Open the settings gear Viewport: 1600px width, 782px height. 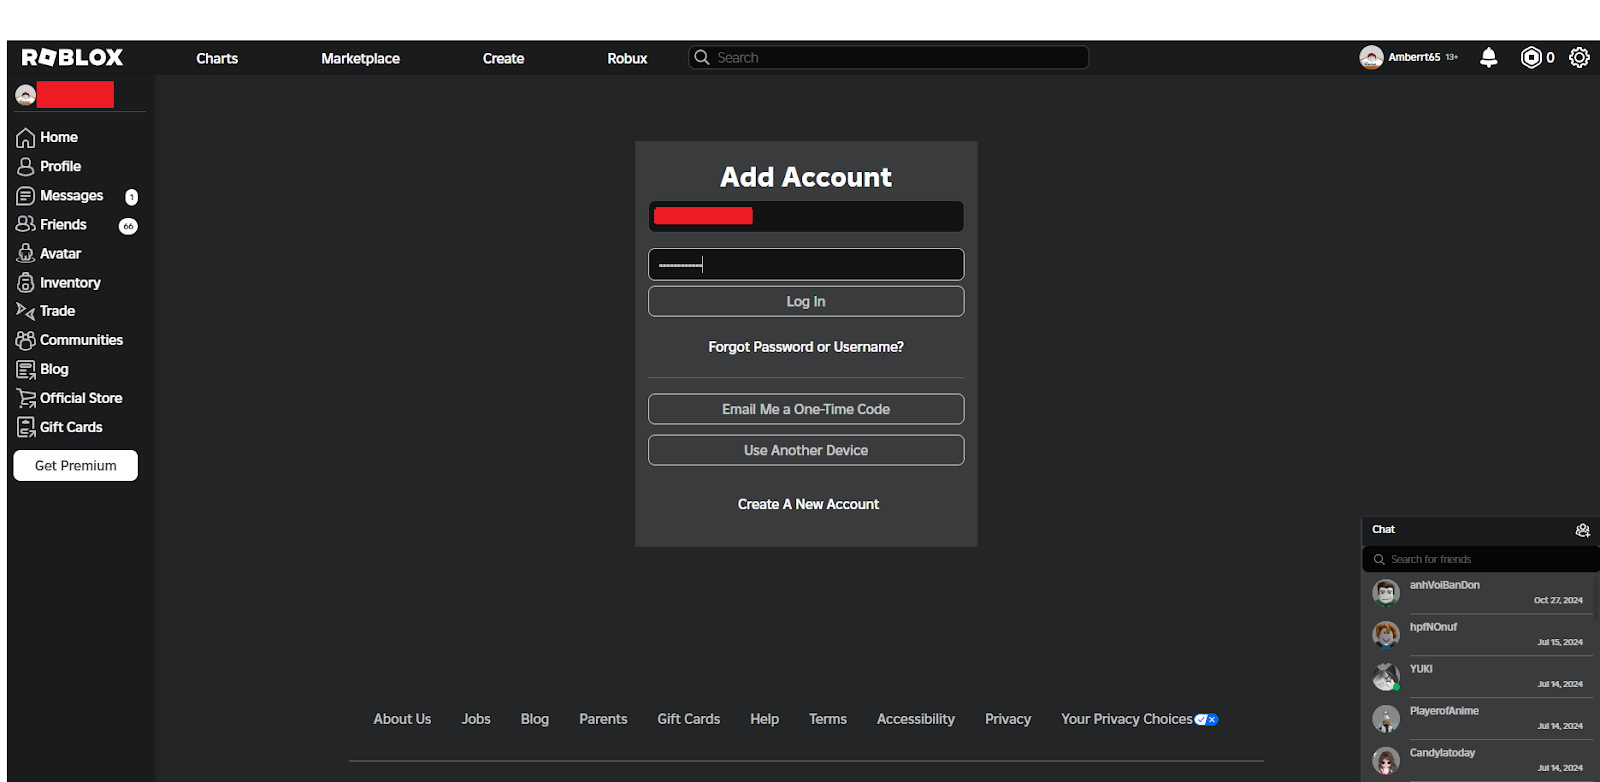click(1579, 58)
